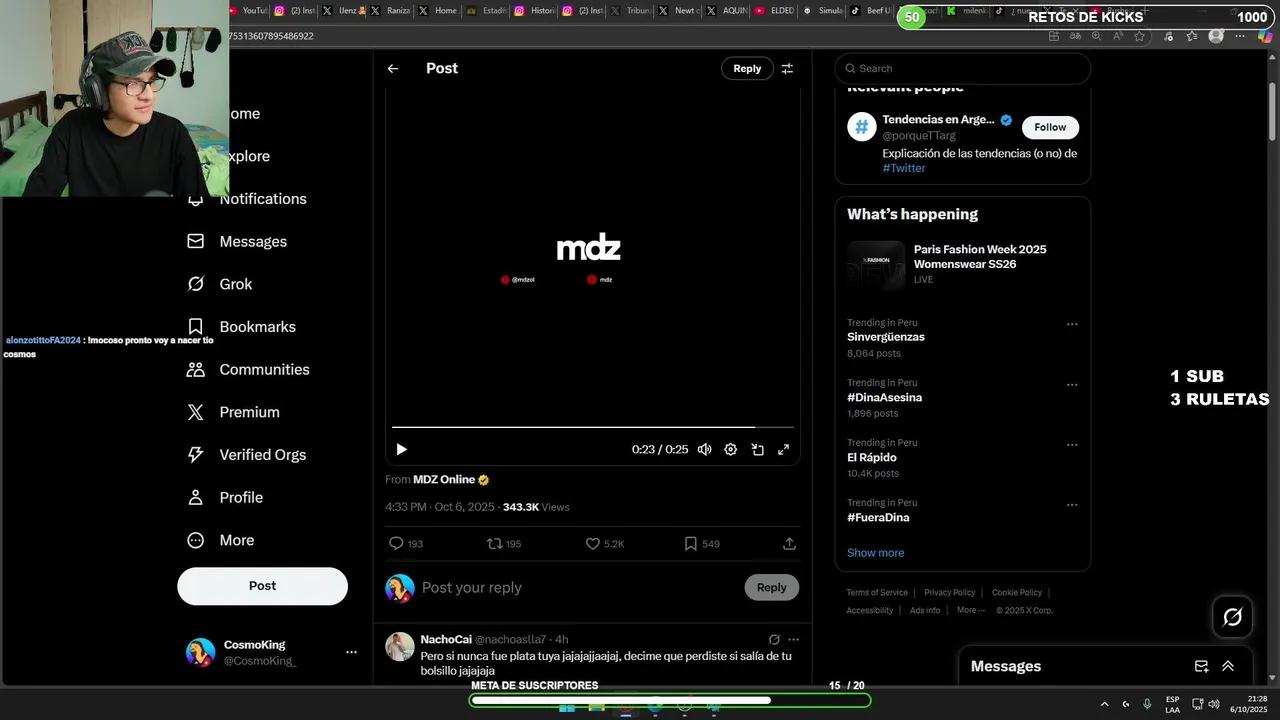Screen dimensions: 1280x720
Task: Expand the video to fullscreen
Action: coord(783,450)
